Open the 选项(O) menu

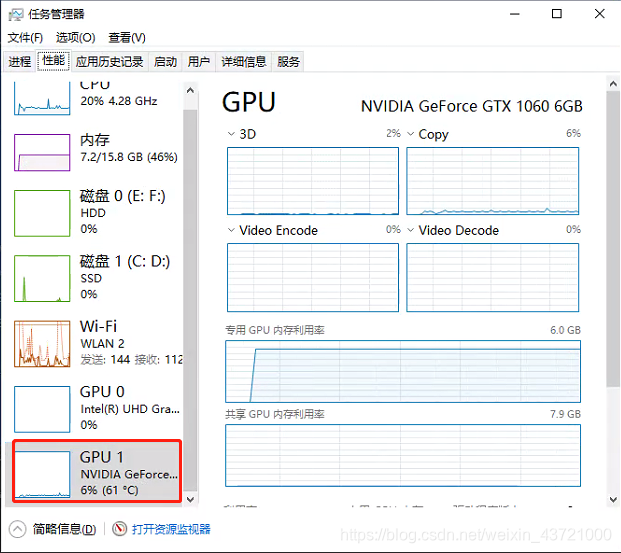(x=76, y=38)
